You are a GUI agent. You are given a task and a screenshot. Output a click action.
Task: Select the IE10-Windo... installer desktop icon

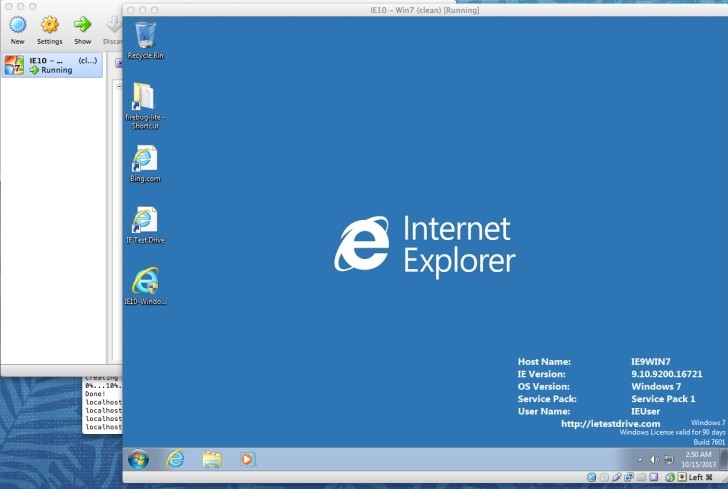tap(145, 280)
